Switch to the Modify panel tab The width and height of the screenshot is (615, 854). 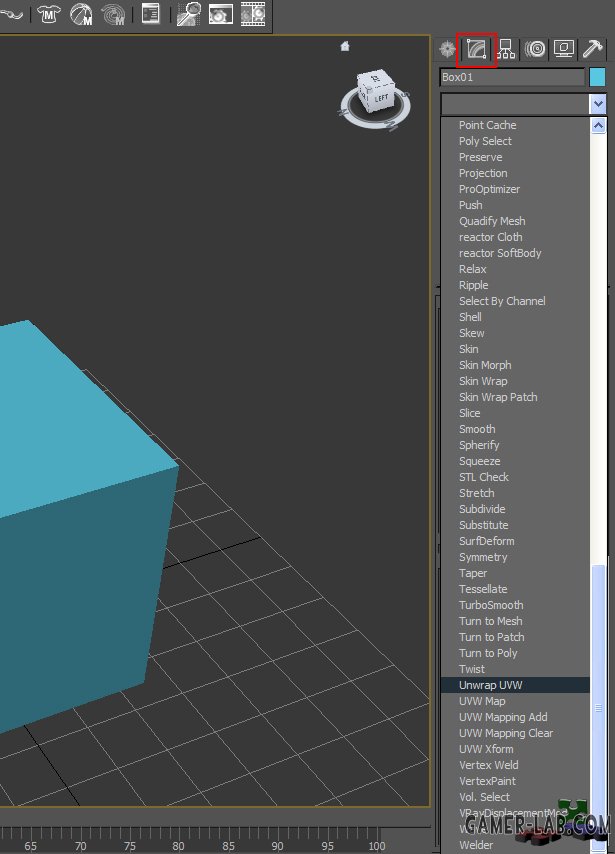click(x=477, y=49)
